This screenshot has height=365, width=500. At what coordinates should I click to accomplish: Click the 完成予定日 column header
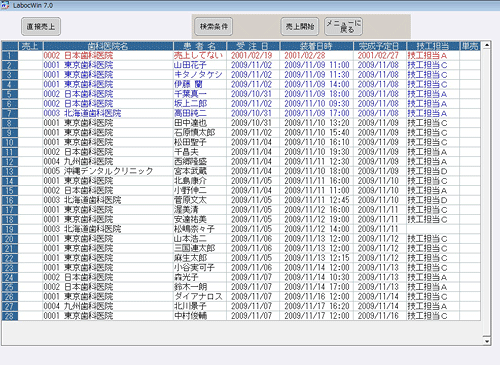(380, 46)
